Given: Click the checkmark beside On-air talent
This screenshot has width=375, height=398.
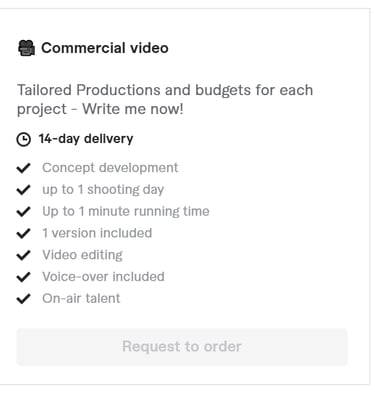Looking at the screenshot, I should click(x=24, y=299).
